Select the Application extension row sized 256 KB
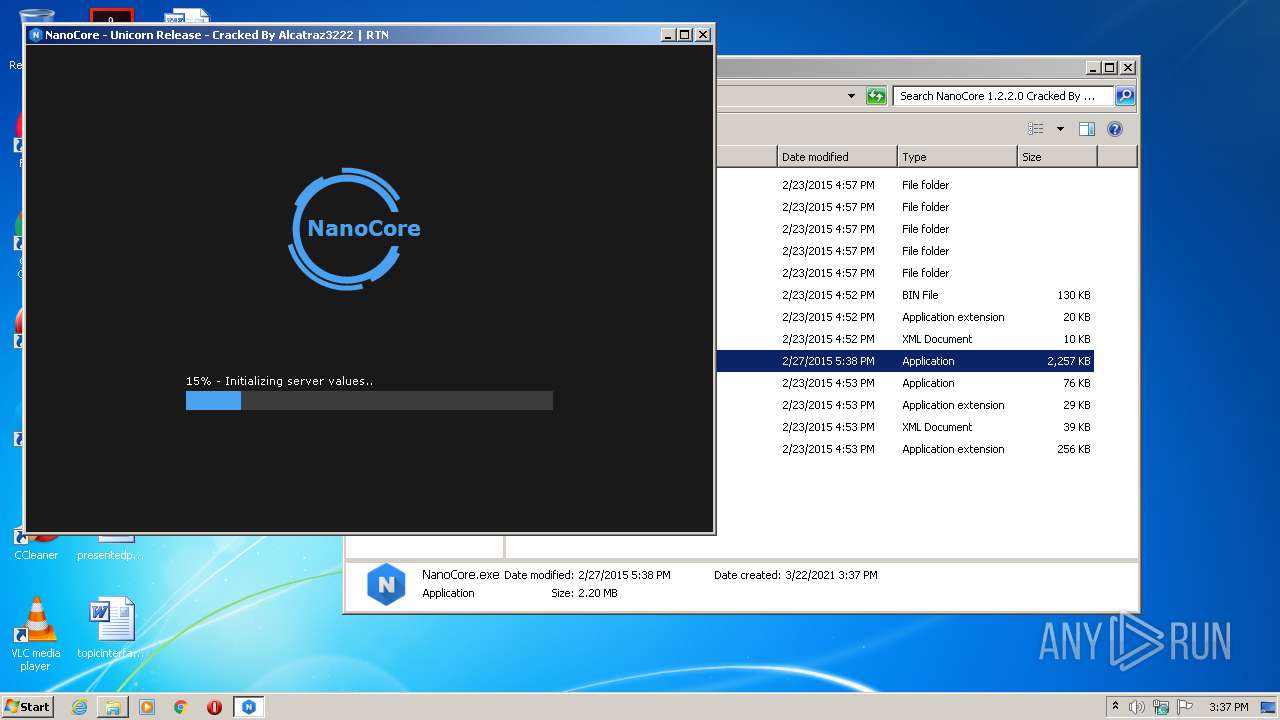This screenshot has height=720, width=1280. click(x=905, y=449)
